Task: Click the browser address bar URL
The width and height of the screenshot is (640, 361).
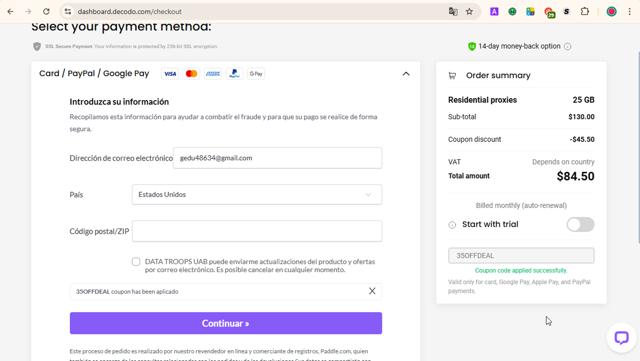Action: [x=129, y=11]
